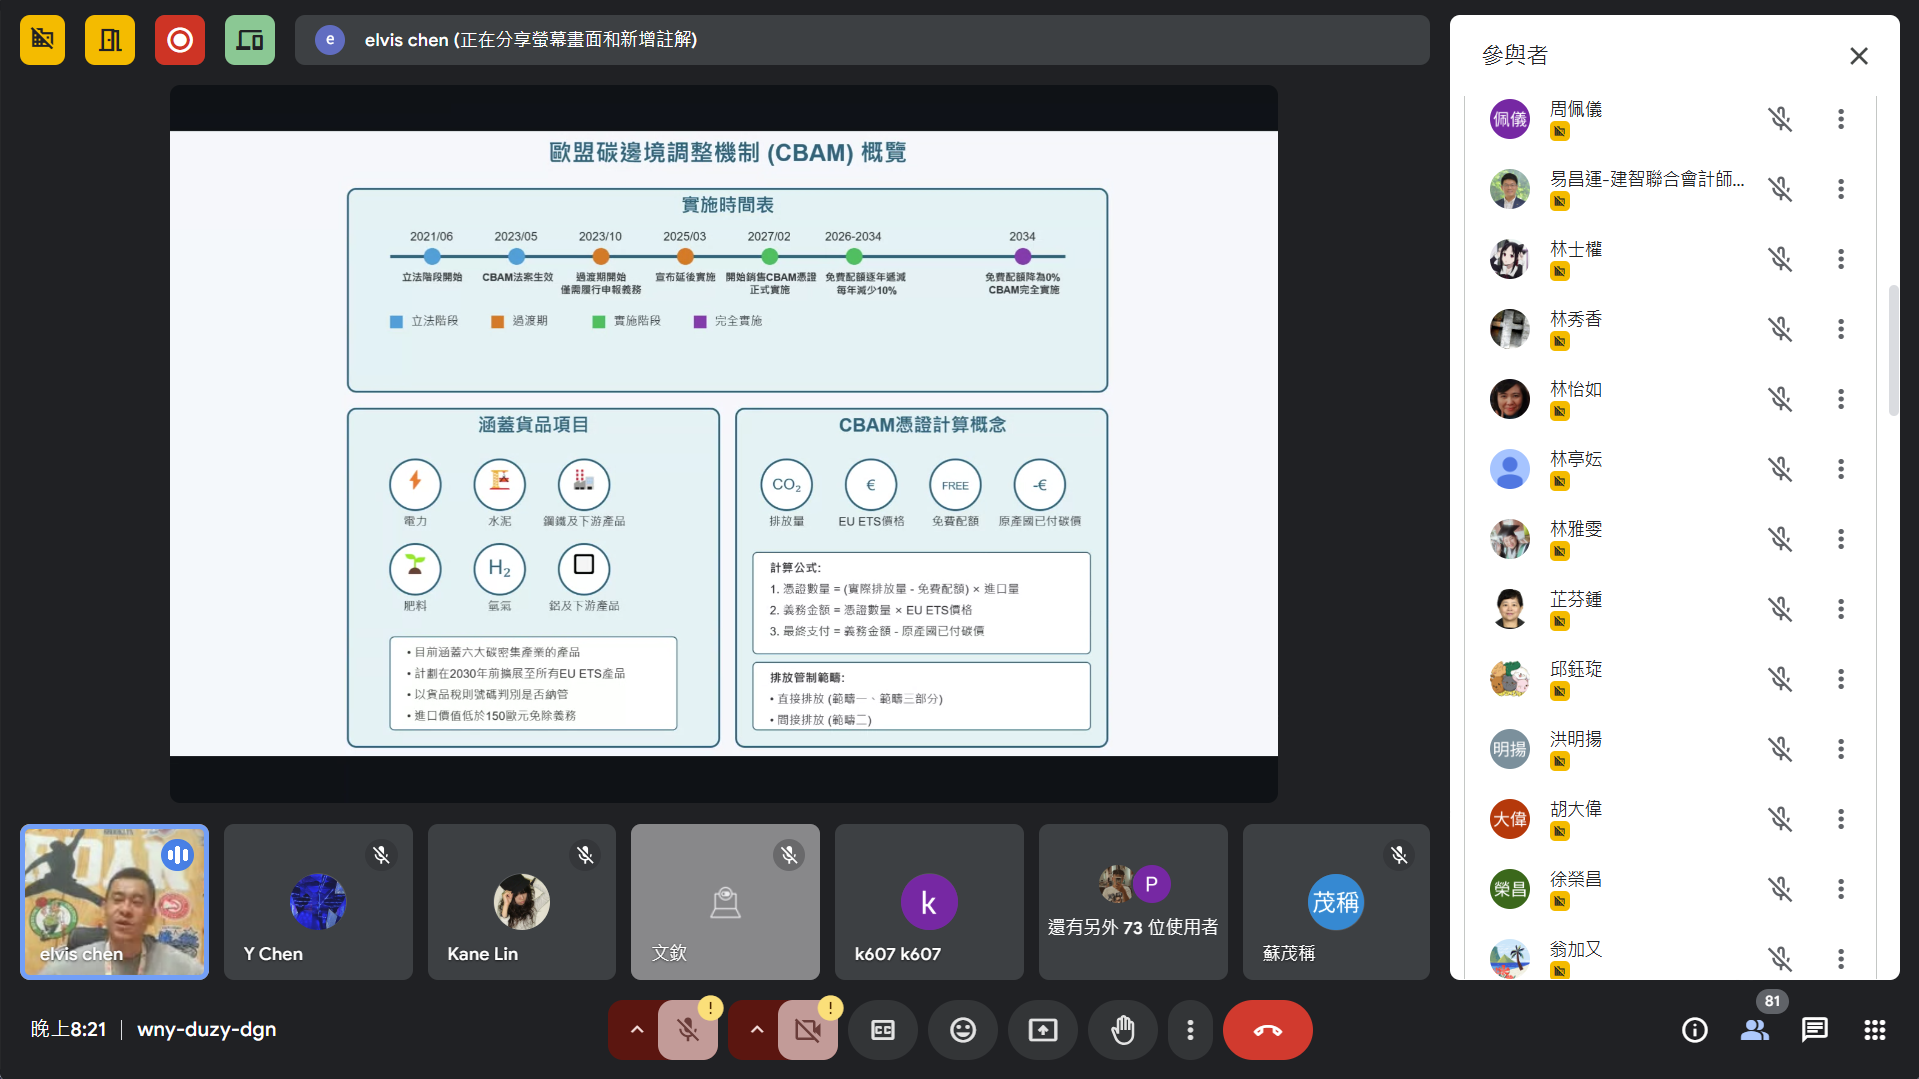Toggle the microphone mute button
1919x1079 pixels.
[x=688, y=1030]
